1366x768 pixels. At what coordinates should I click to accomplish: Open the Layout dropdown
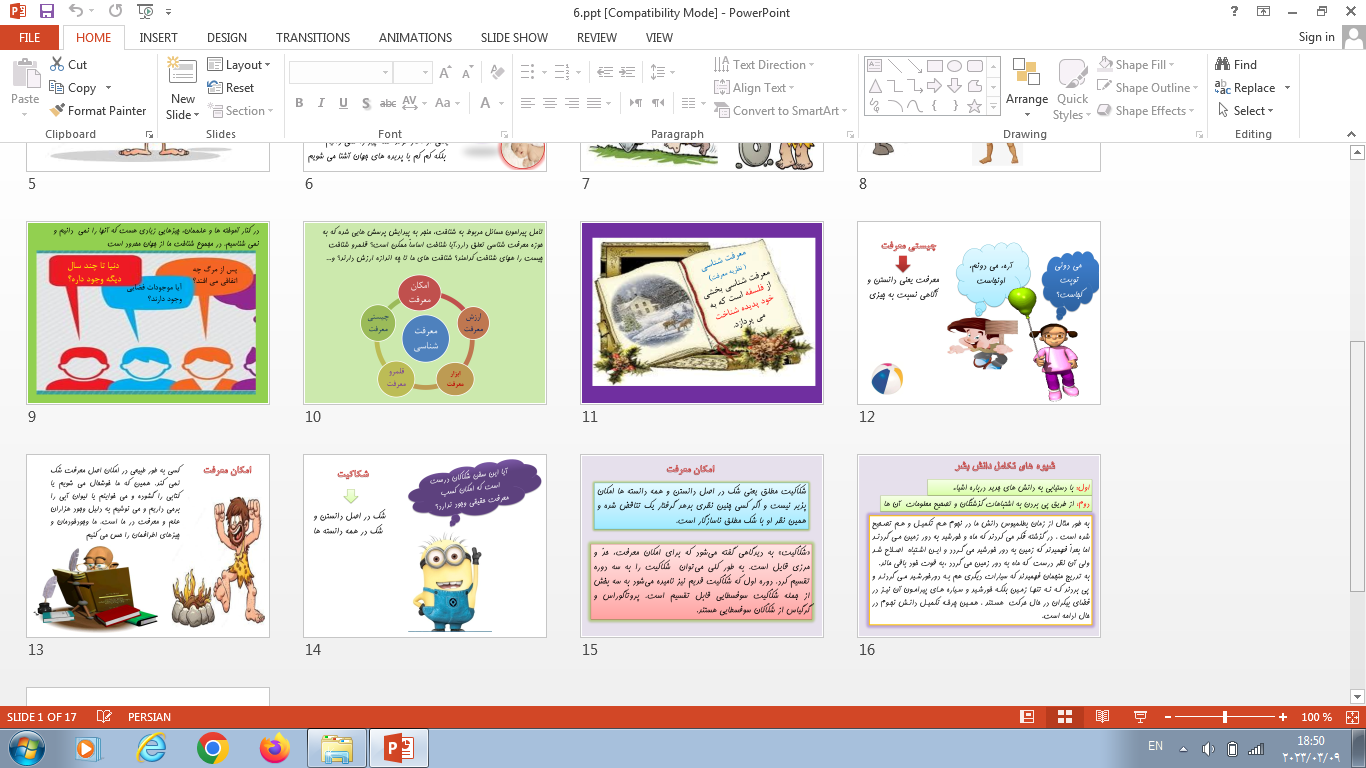tap(239, 64)
